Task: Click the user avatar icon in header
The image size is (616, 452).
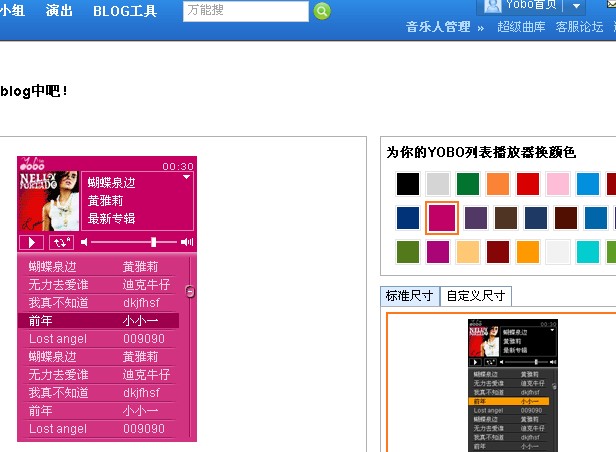Action: (493, 5)
